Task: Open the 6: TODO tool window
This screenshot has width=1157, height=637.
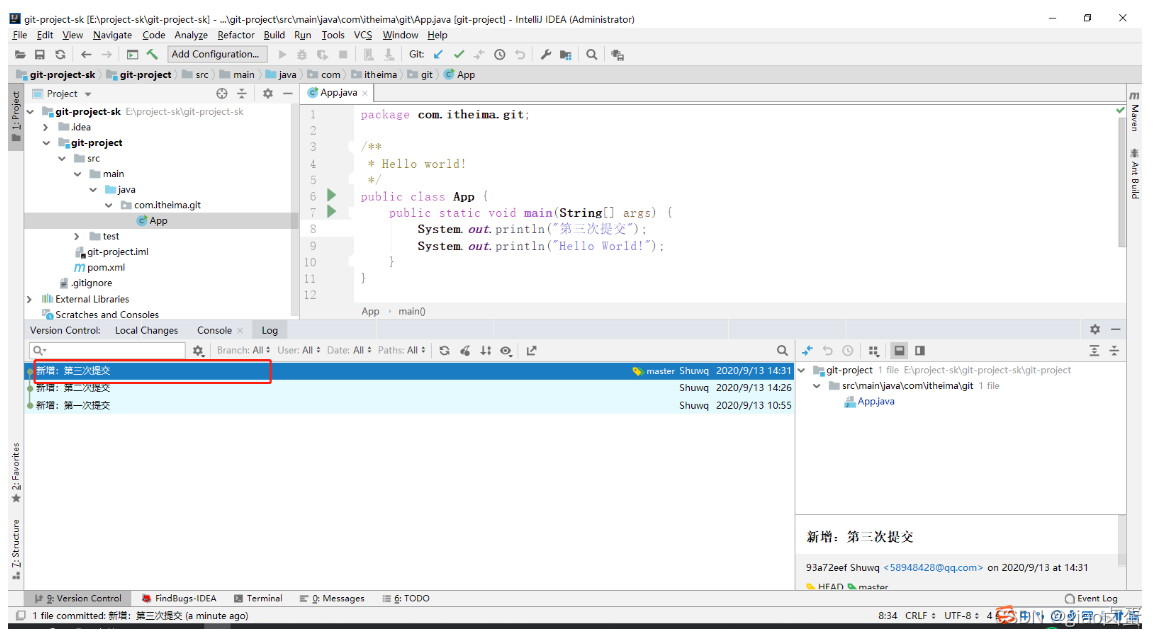Action: point(406,599)
